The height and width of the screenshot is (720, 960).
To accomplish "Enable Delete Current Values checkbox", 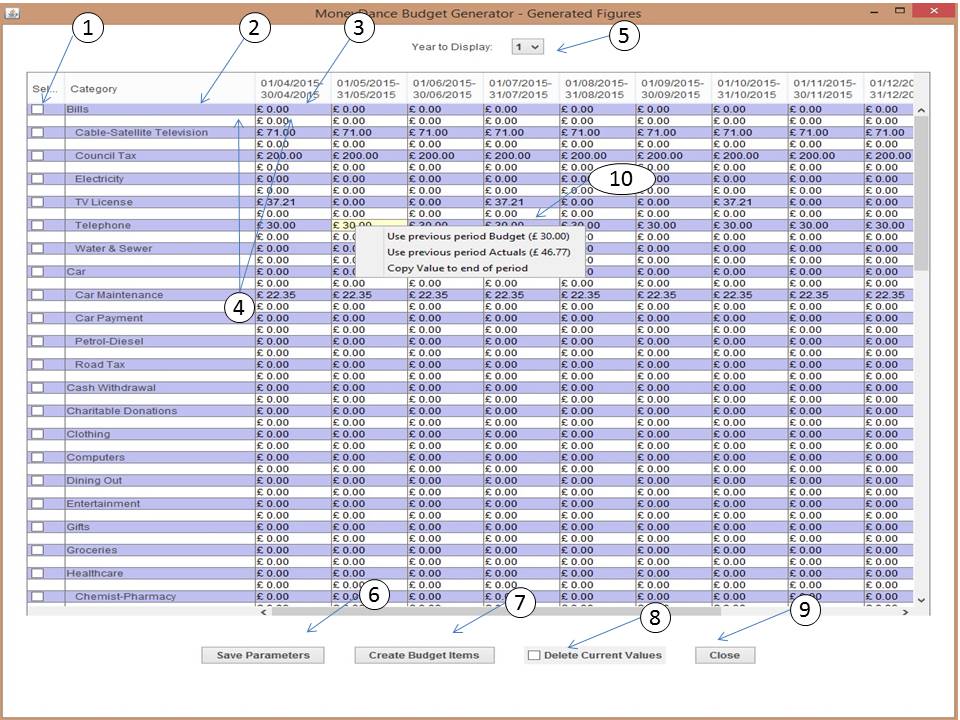I will pyautogui.click(x=534, y=655).
